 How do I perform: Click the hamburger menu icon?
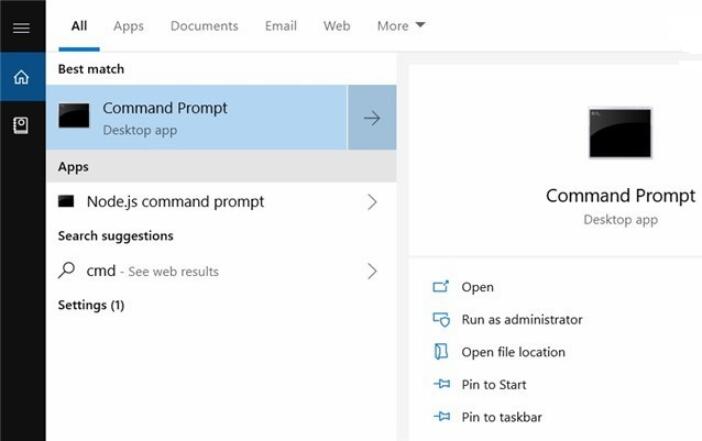coord(21,27)
